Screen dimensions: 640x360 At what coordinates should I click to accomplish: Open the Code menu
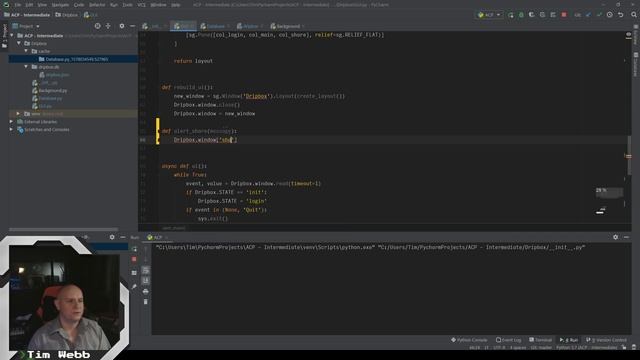[79, 5]
